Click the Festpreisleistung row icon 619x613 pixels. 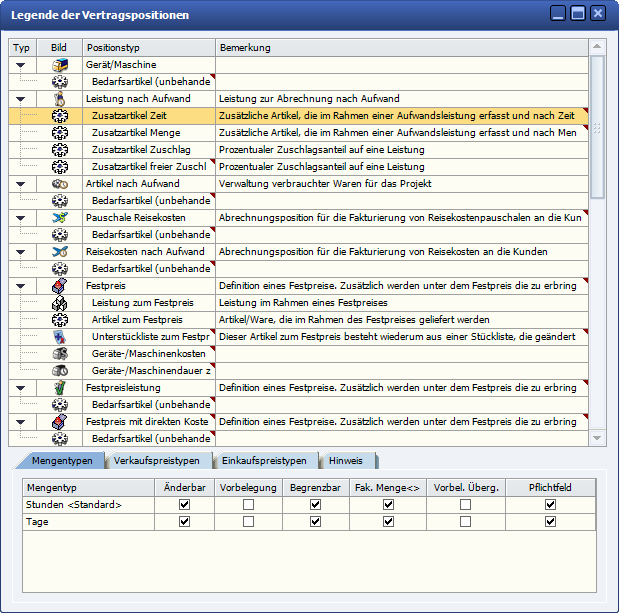pyautogui.click(x=60, y=387)
